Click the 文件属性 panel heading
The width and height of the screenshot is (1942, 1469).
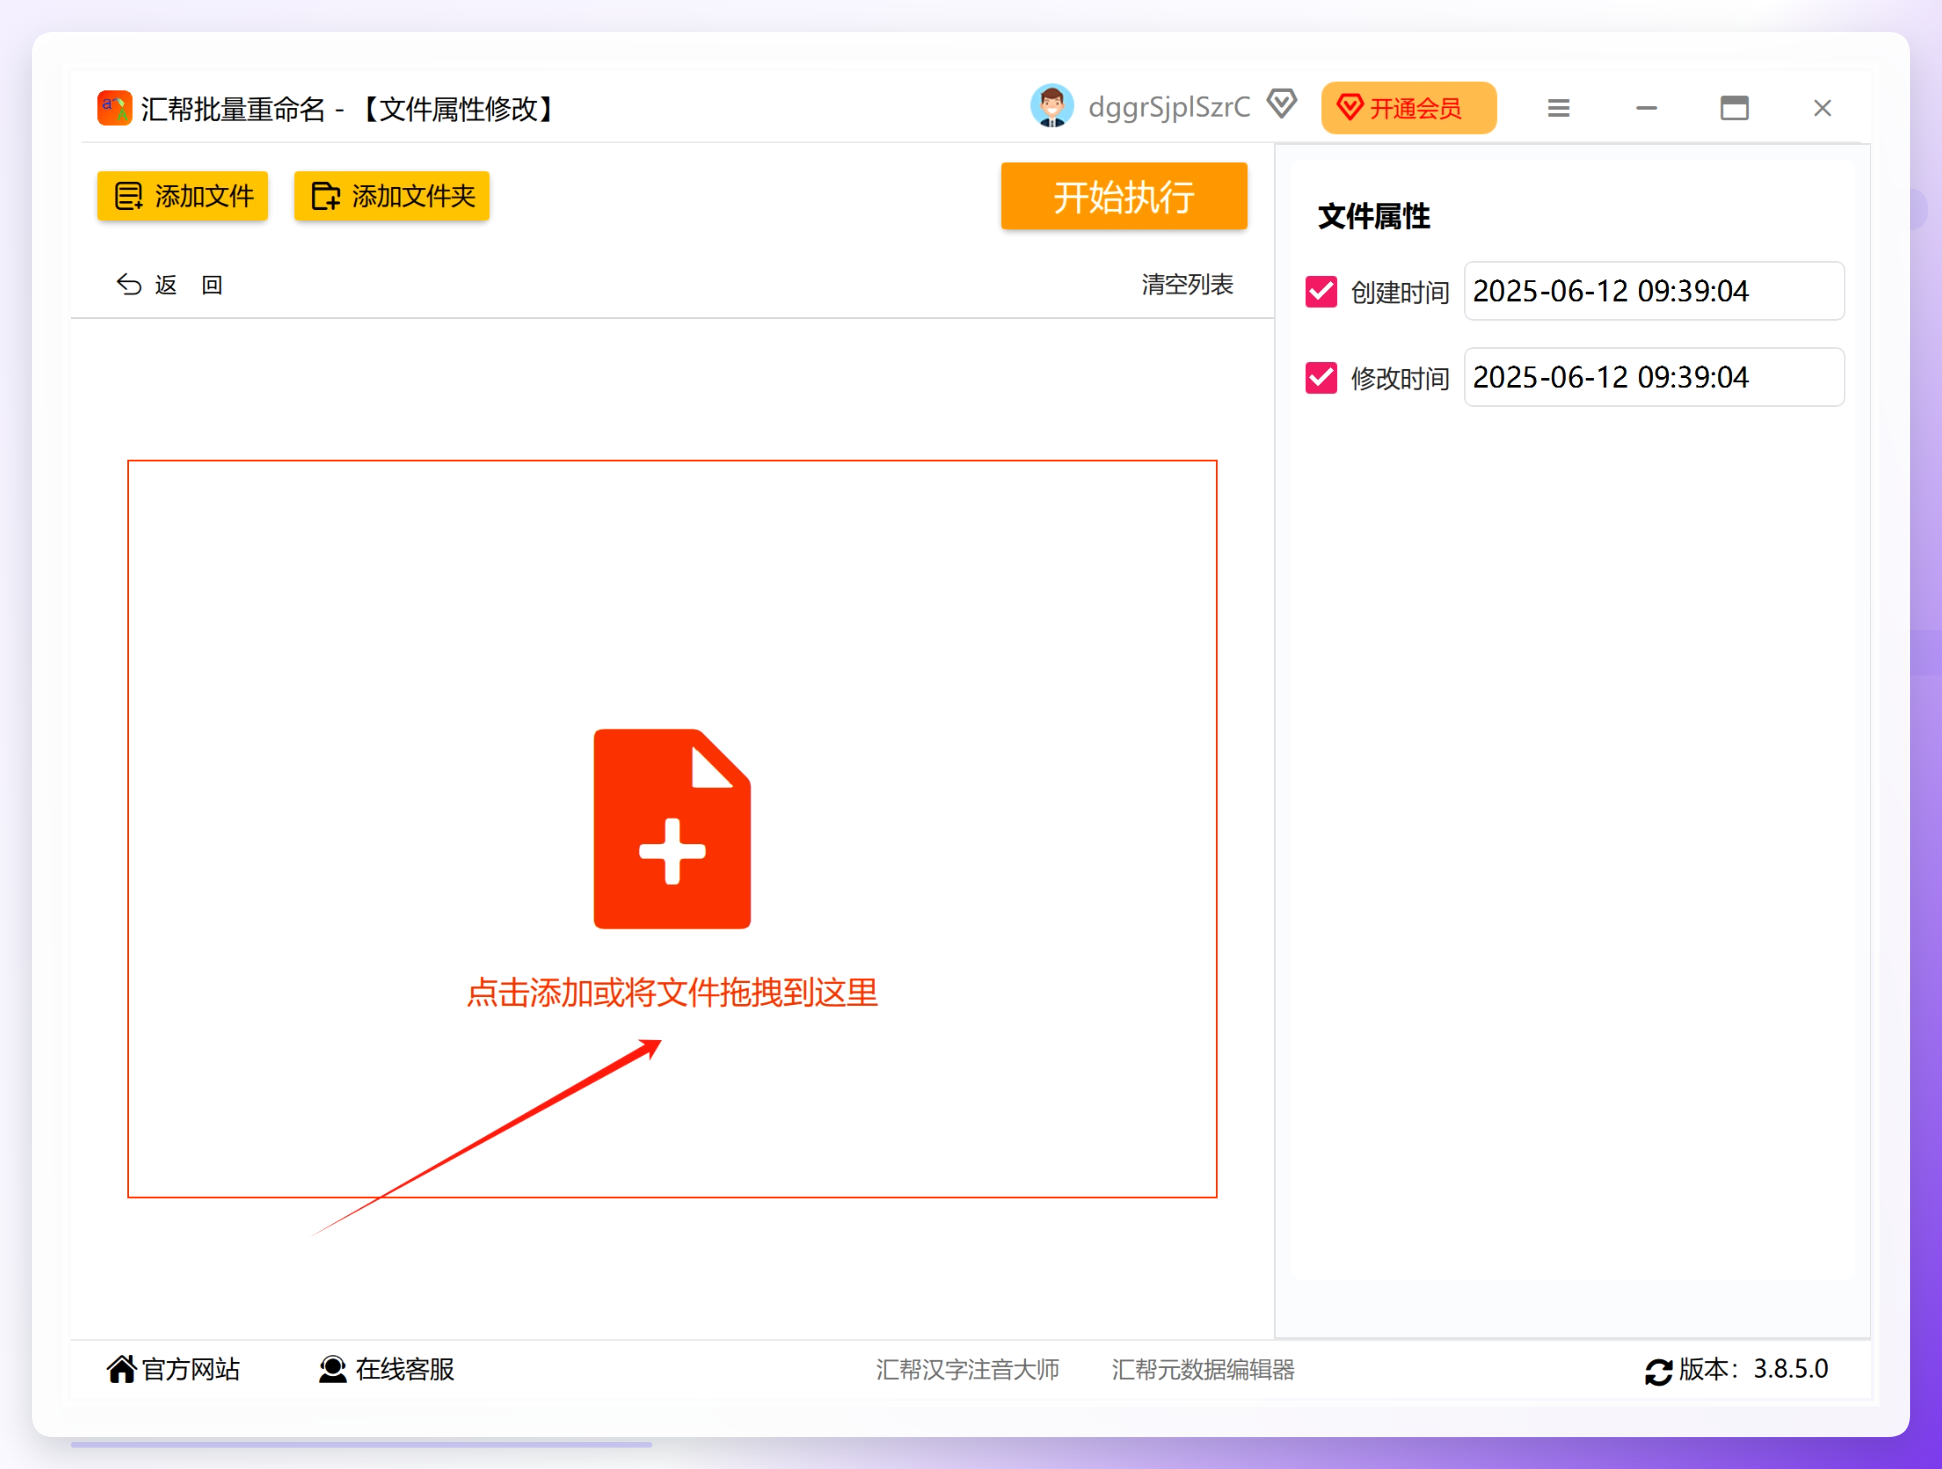[x=1373, y=216]
